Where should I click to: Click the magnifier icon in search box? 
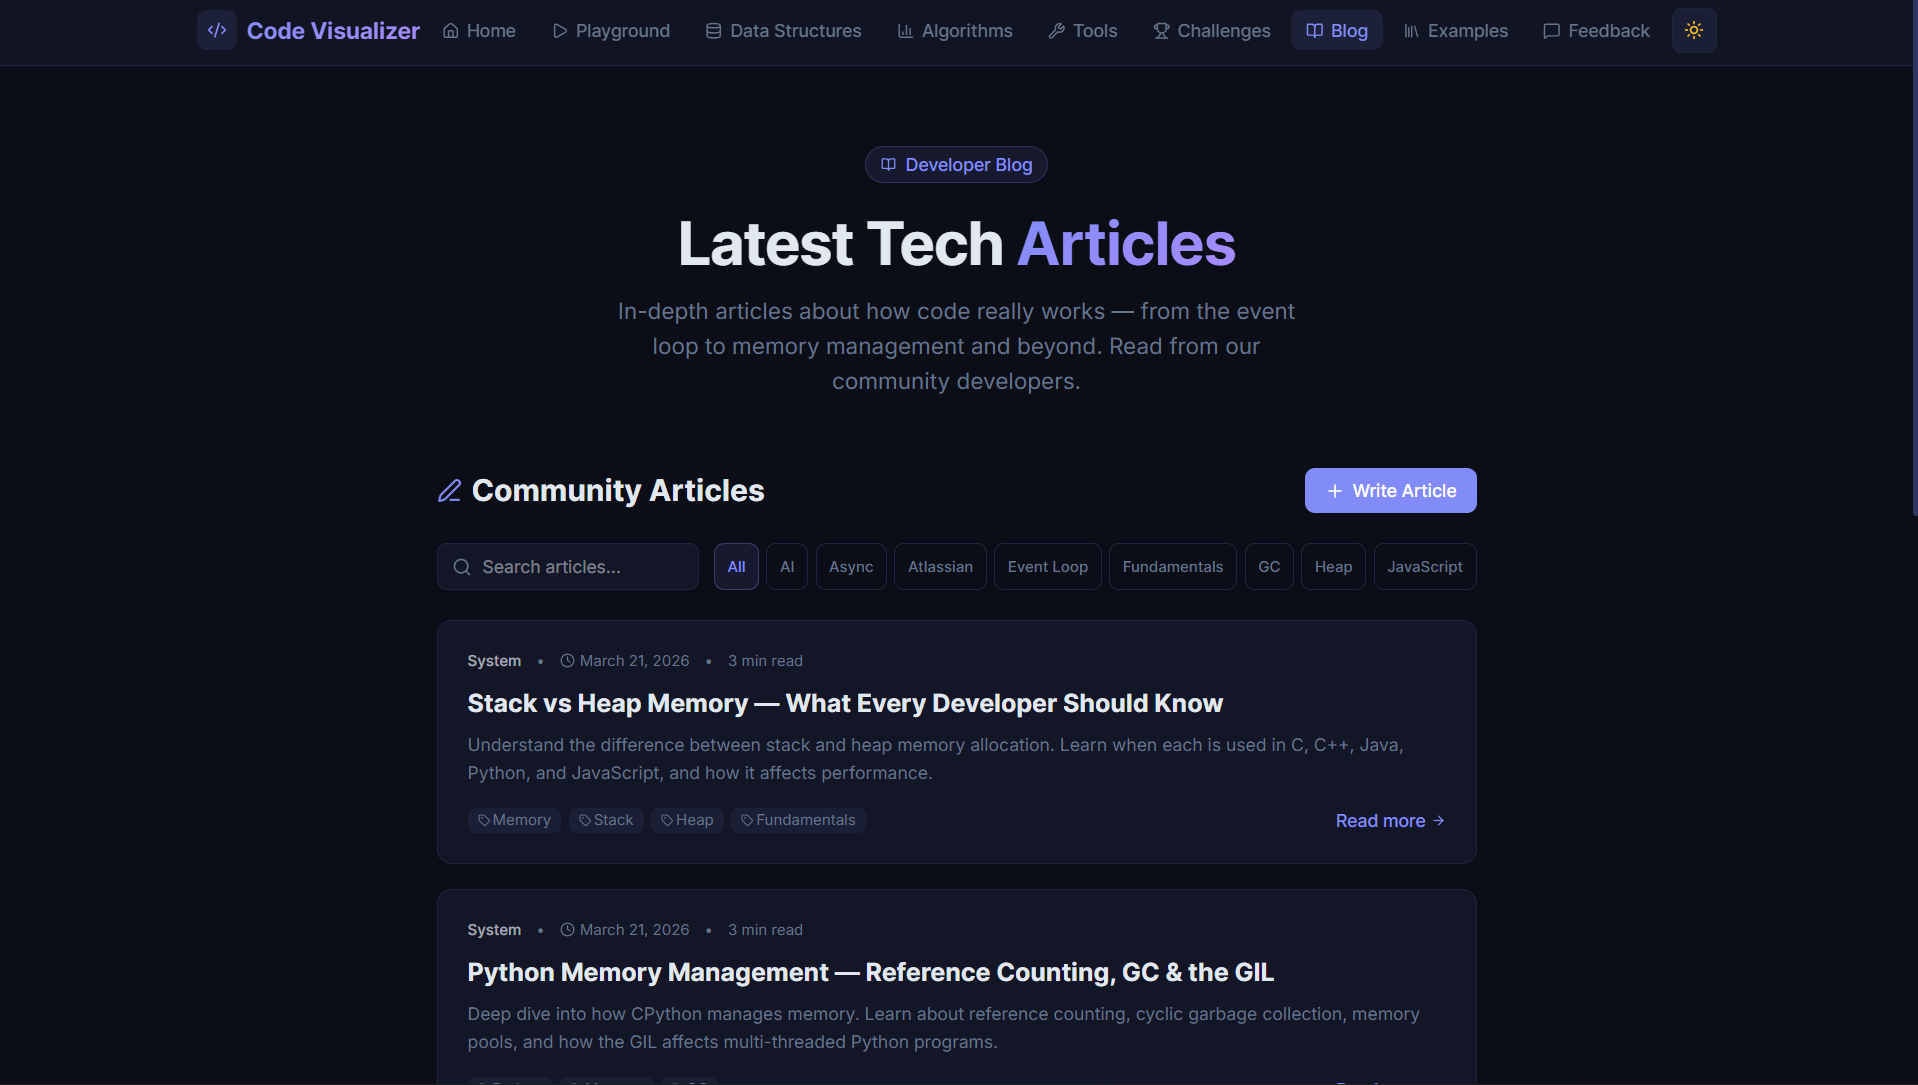pyautogui.click(x=462, y=567)
